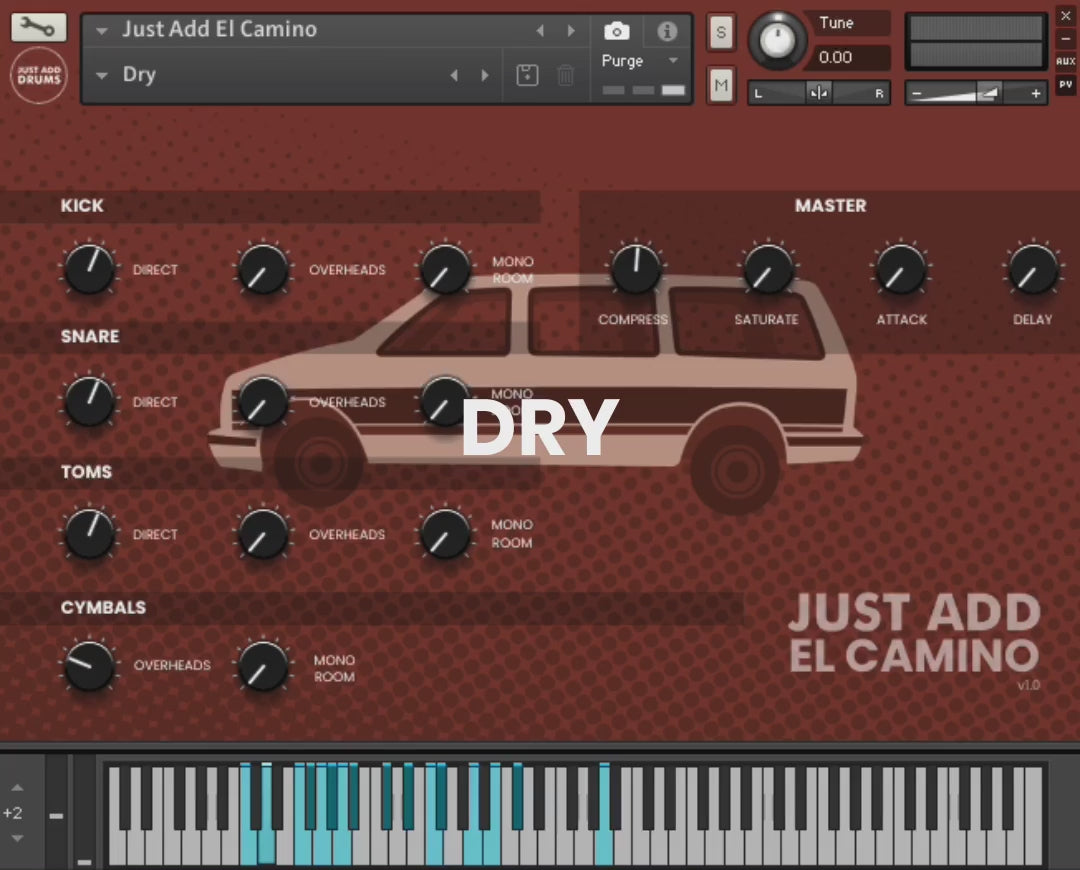This screenshot has width=1080, height=870.
Task: Click the Kick Mono Room knob
Action: [445, 269]
